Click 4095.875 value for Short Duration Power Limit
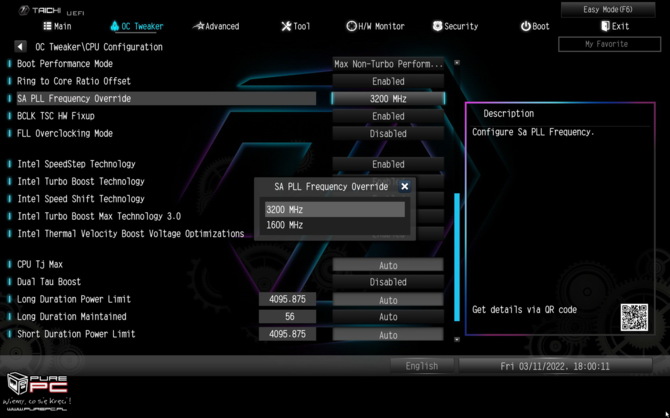The image size is (670, 418). 287,334
